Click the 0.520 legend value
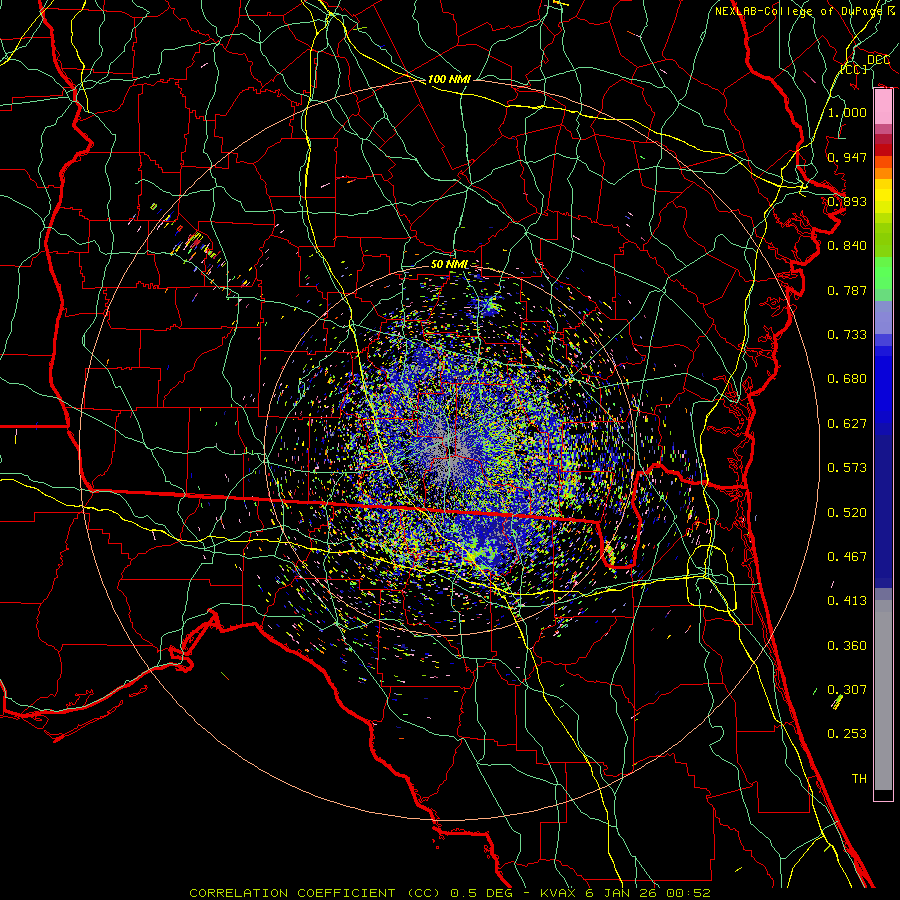This screenshot has height=900, width=900. click(847, 512)
